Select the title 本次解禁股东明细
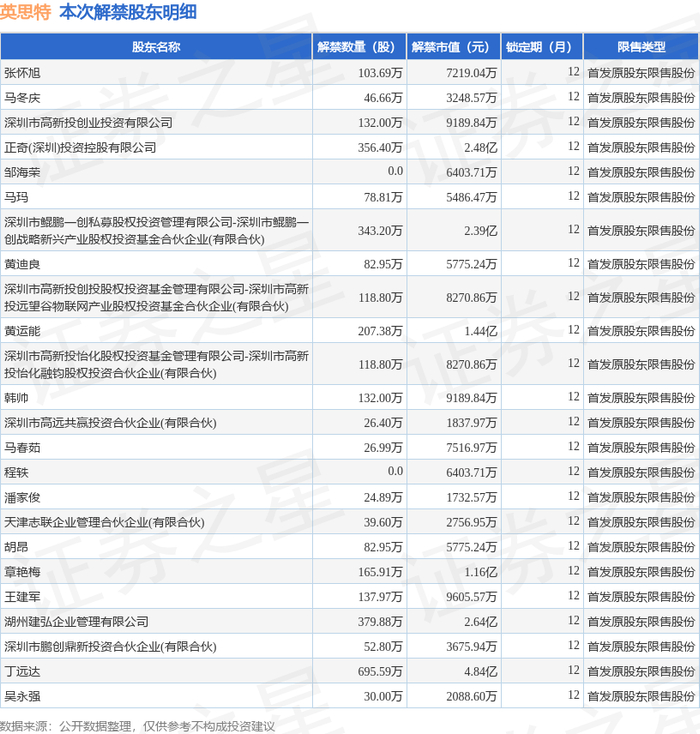Image resolution: width=700 pixels, height=734 pixels. click(x=128, y=12)
